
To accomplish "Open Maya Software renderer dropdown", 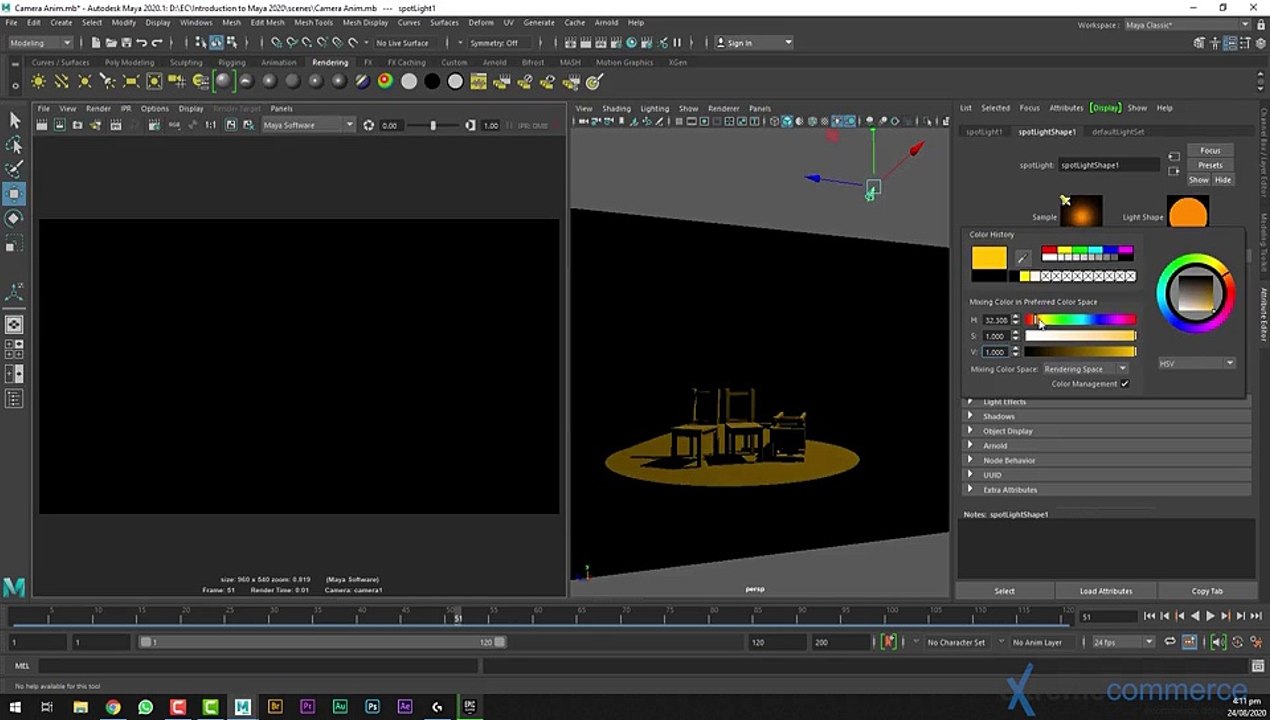I will (x=308, y=125).
